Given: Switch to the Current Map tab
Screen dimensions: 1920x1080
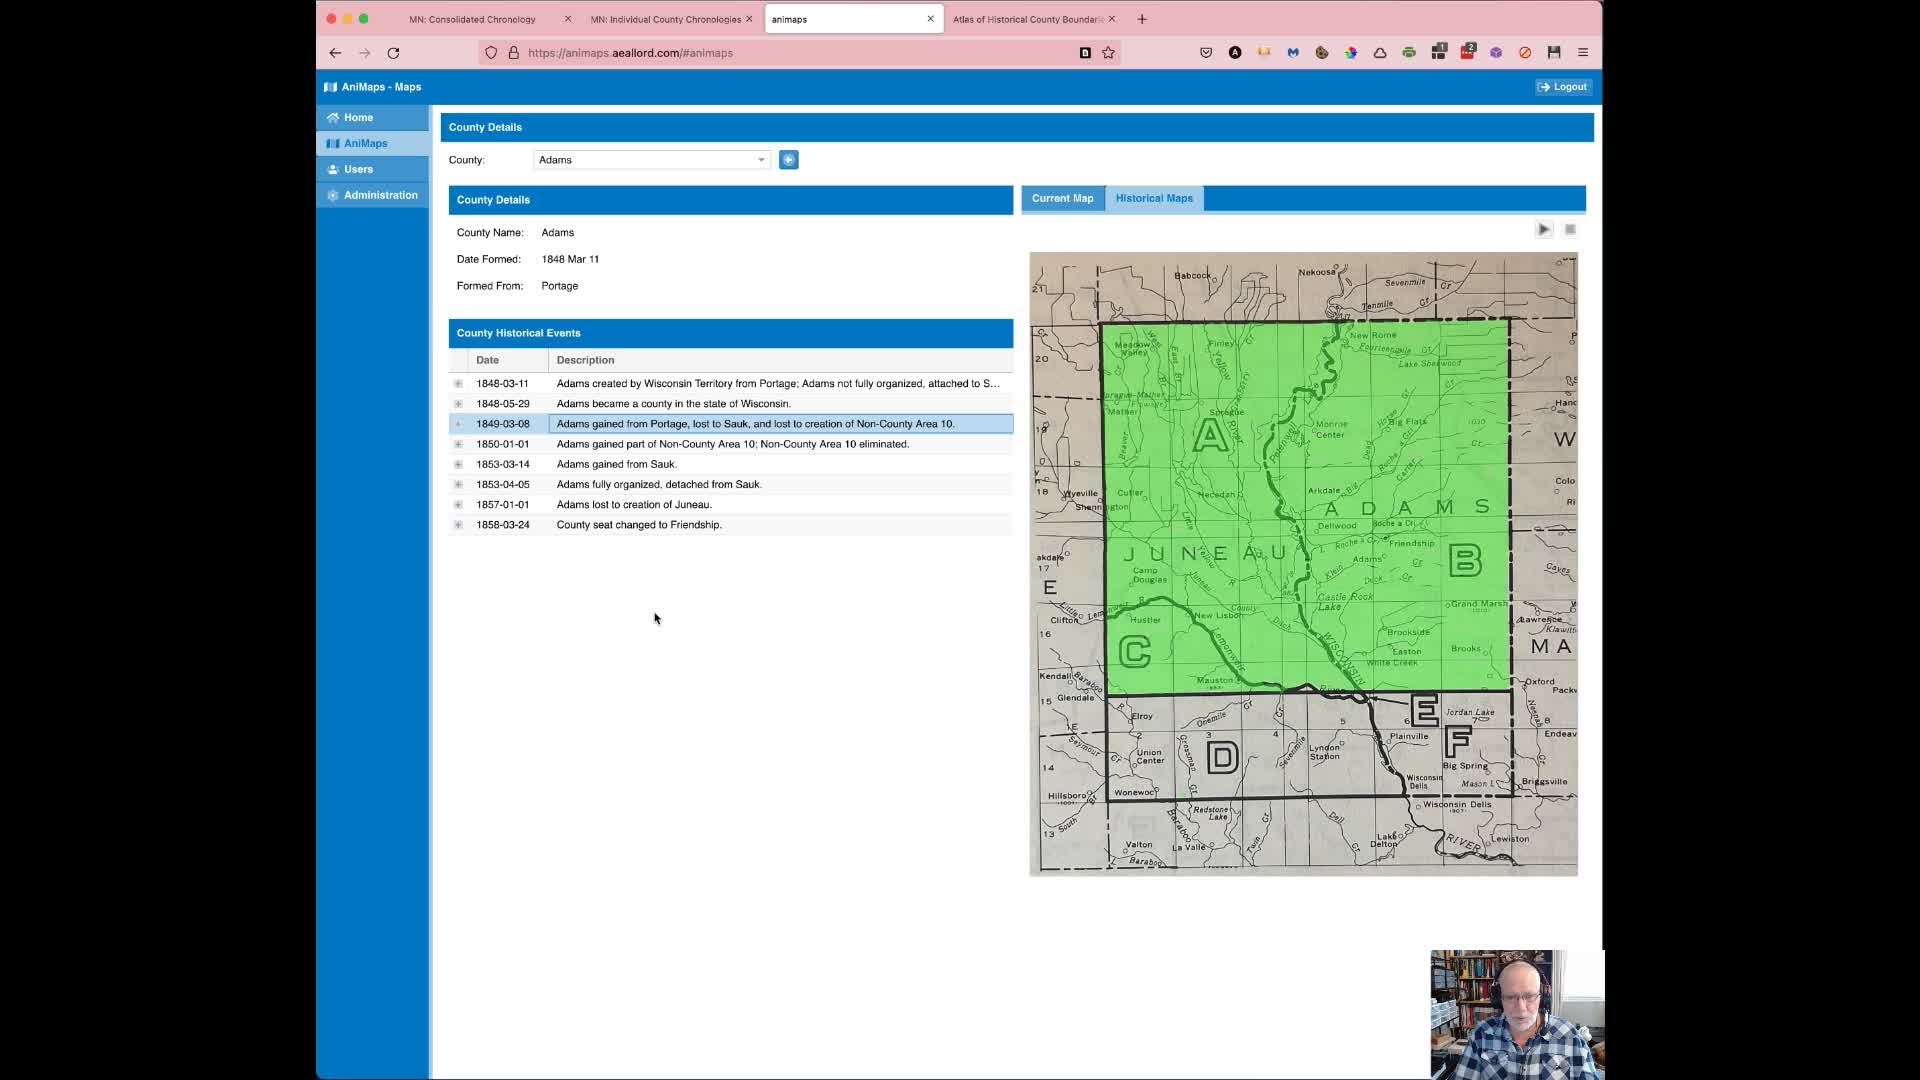Looking at the screenshot, I should (1062, 198).
